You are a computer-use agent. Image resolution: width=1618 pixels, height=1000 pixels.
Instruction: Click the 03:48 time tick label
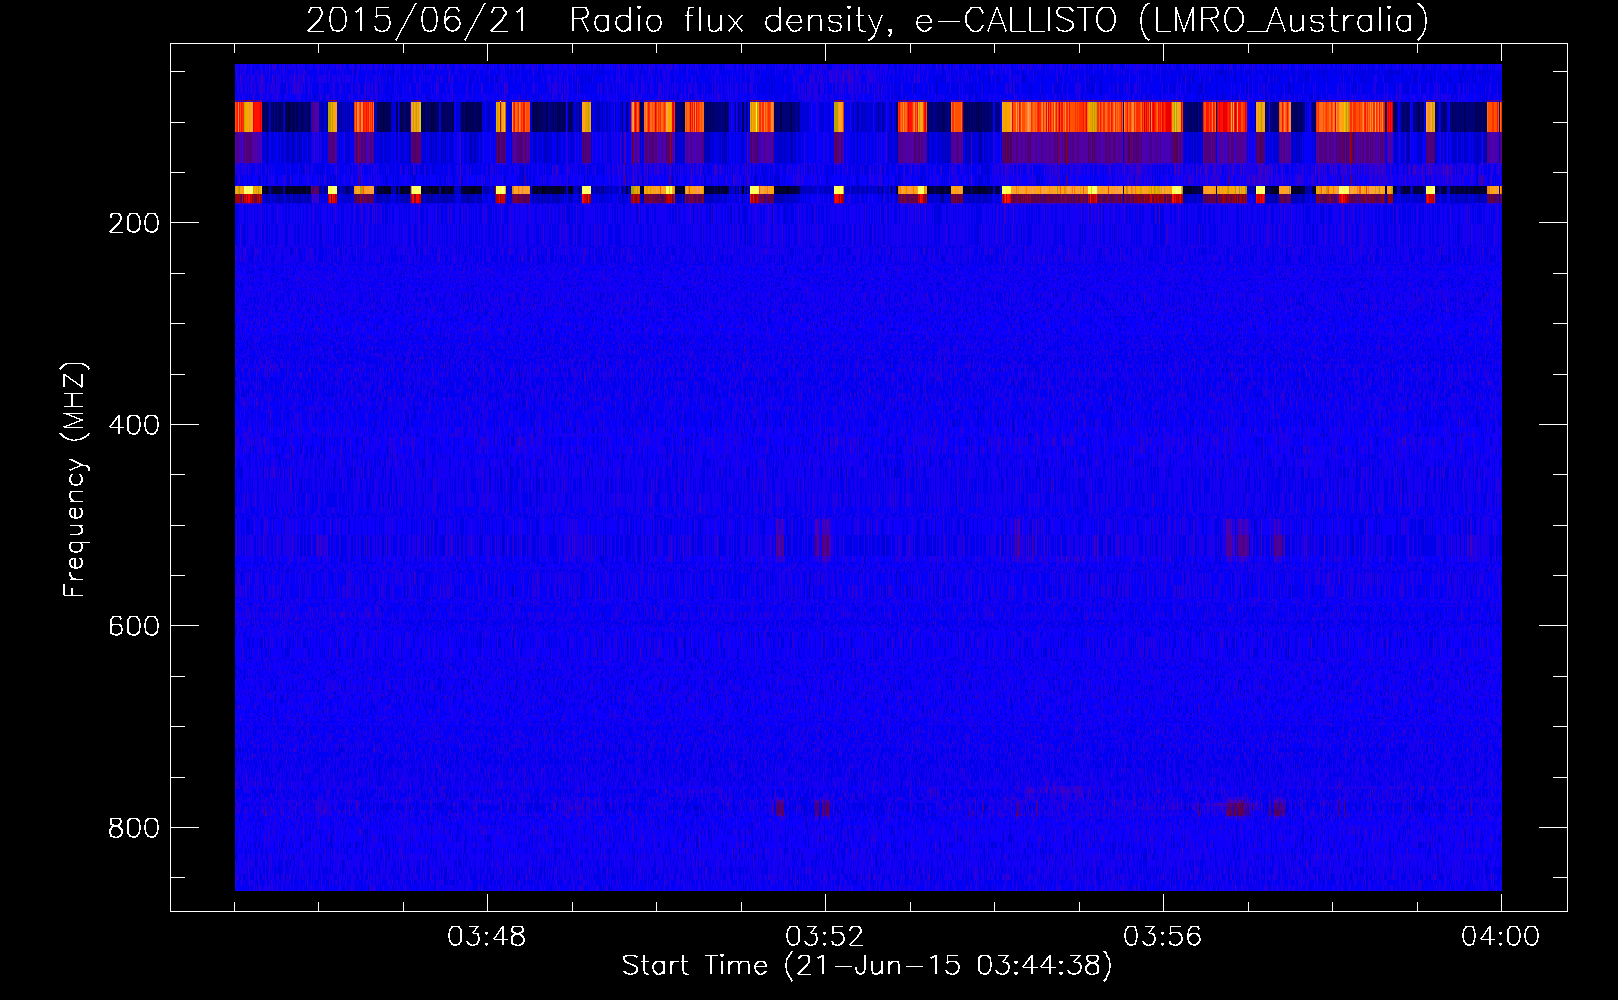(x=487, y=937)
